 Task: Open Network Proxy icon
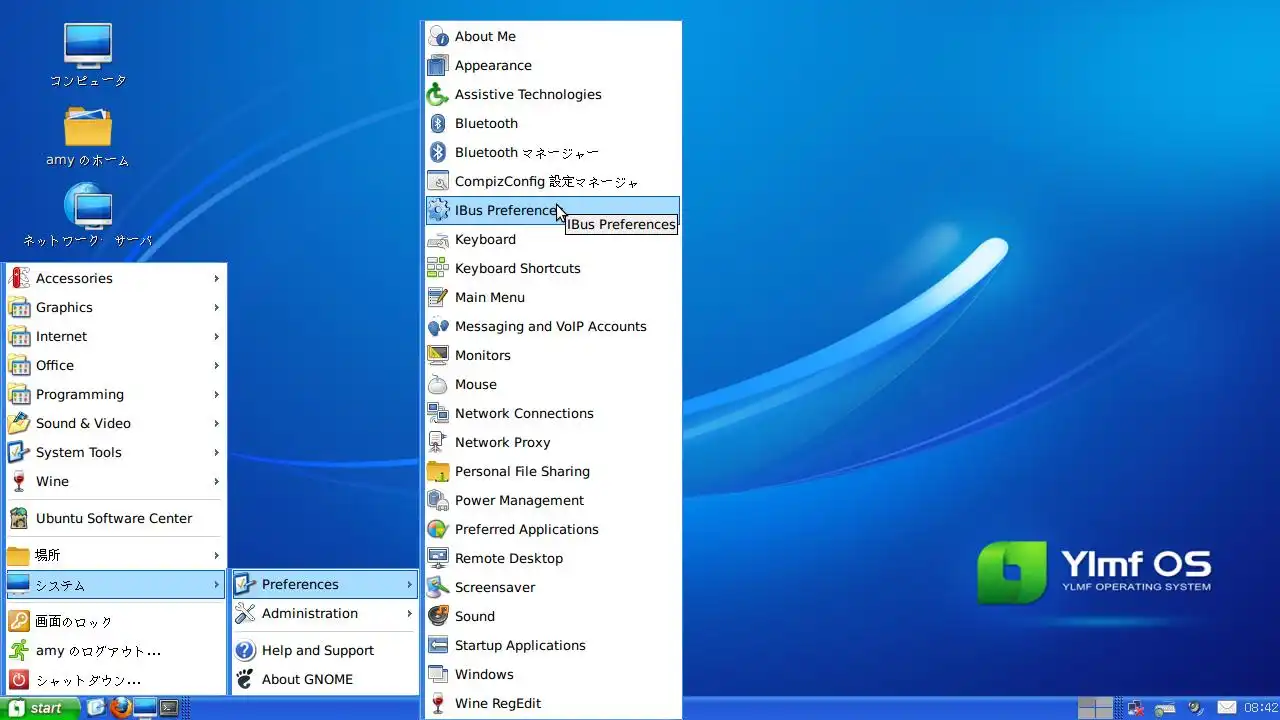click(x=438, y=442)
